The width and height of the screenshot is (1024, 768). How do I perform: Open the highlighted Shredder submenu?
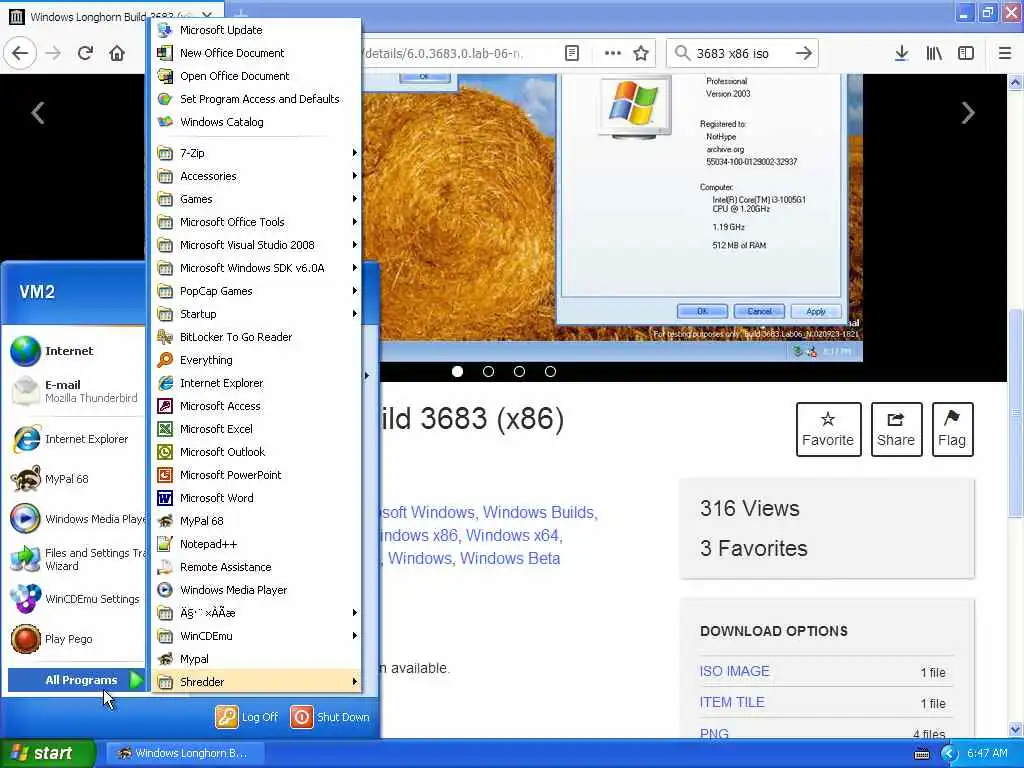pos(256,682)
